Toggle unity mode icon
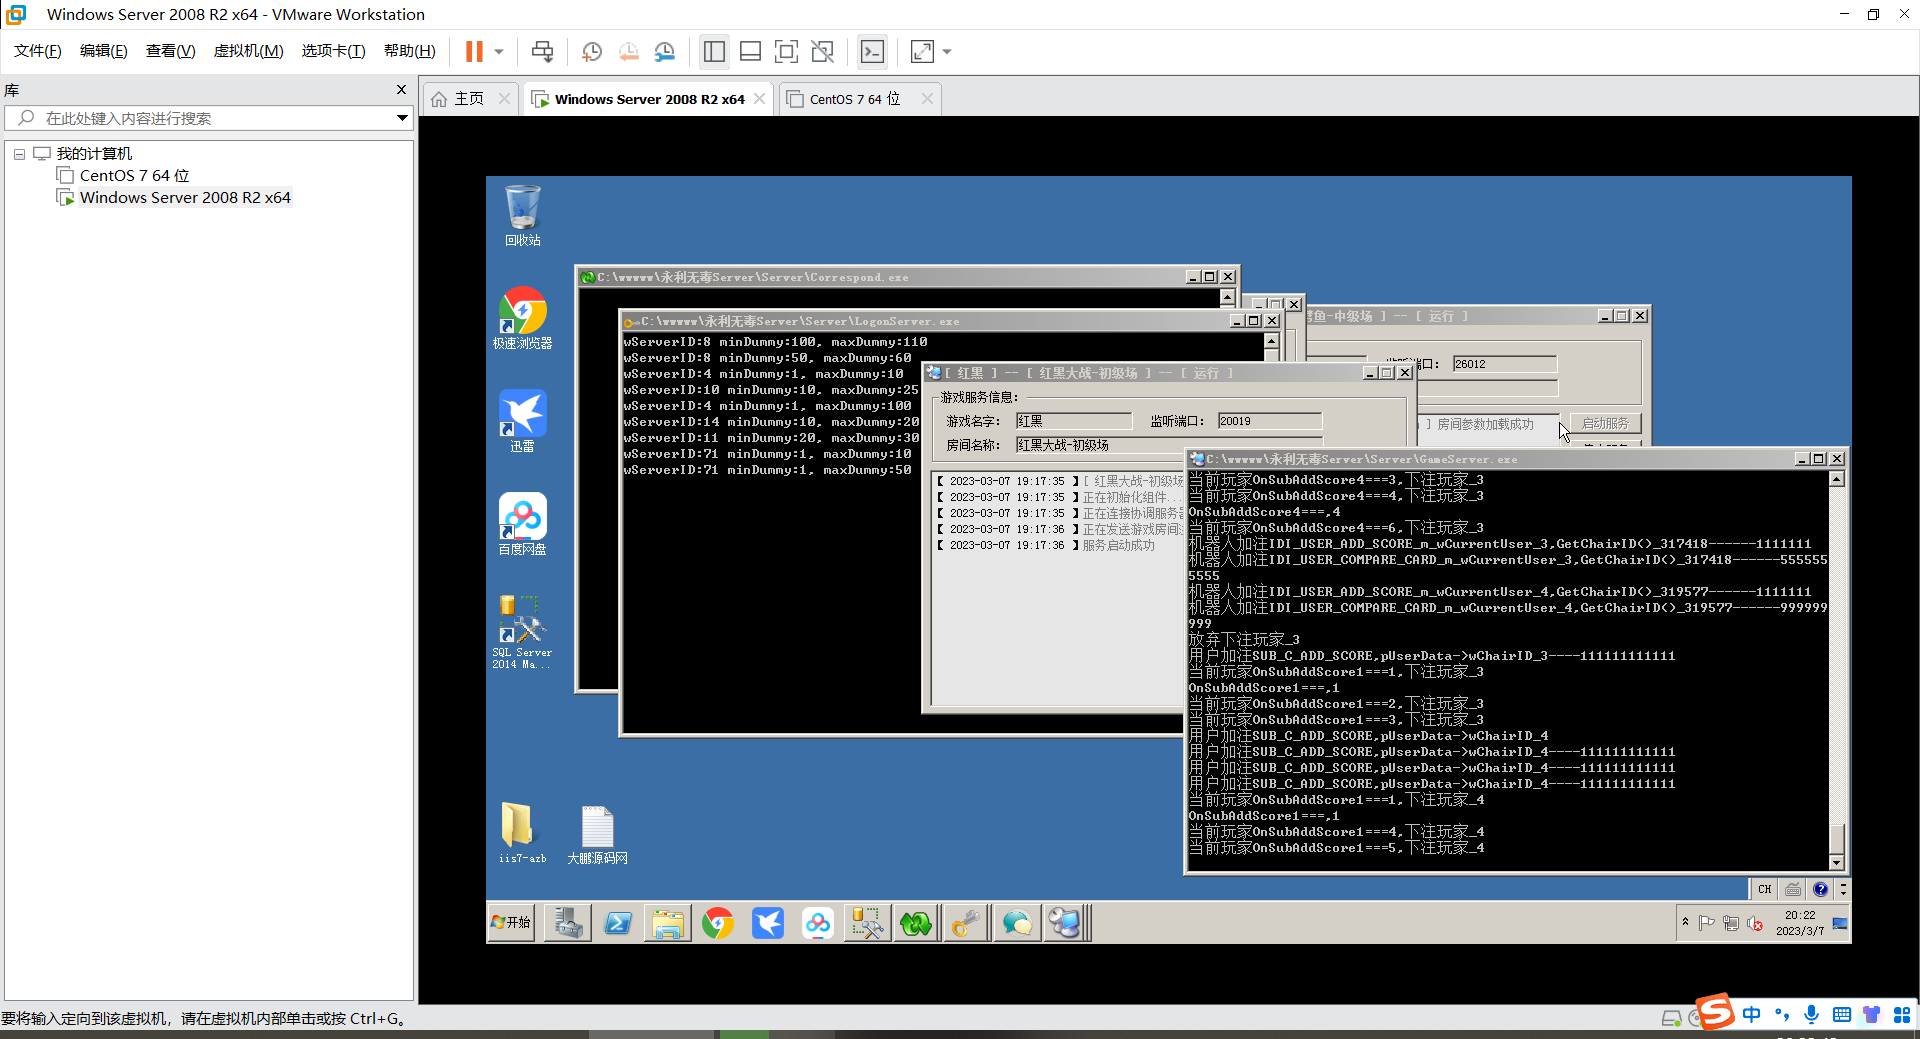 click(822, 52)
